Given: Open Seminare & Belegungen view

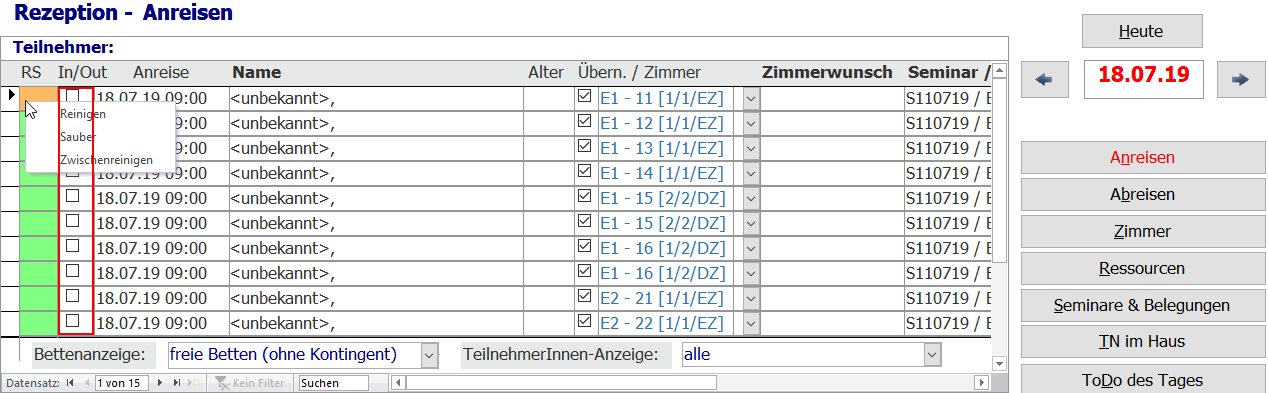Looking at the screenshot, I should [x=1141, y=305].
